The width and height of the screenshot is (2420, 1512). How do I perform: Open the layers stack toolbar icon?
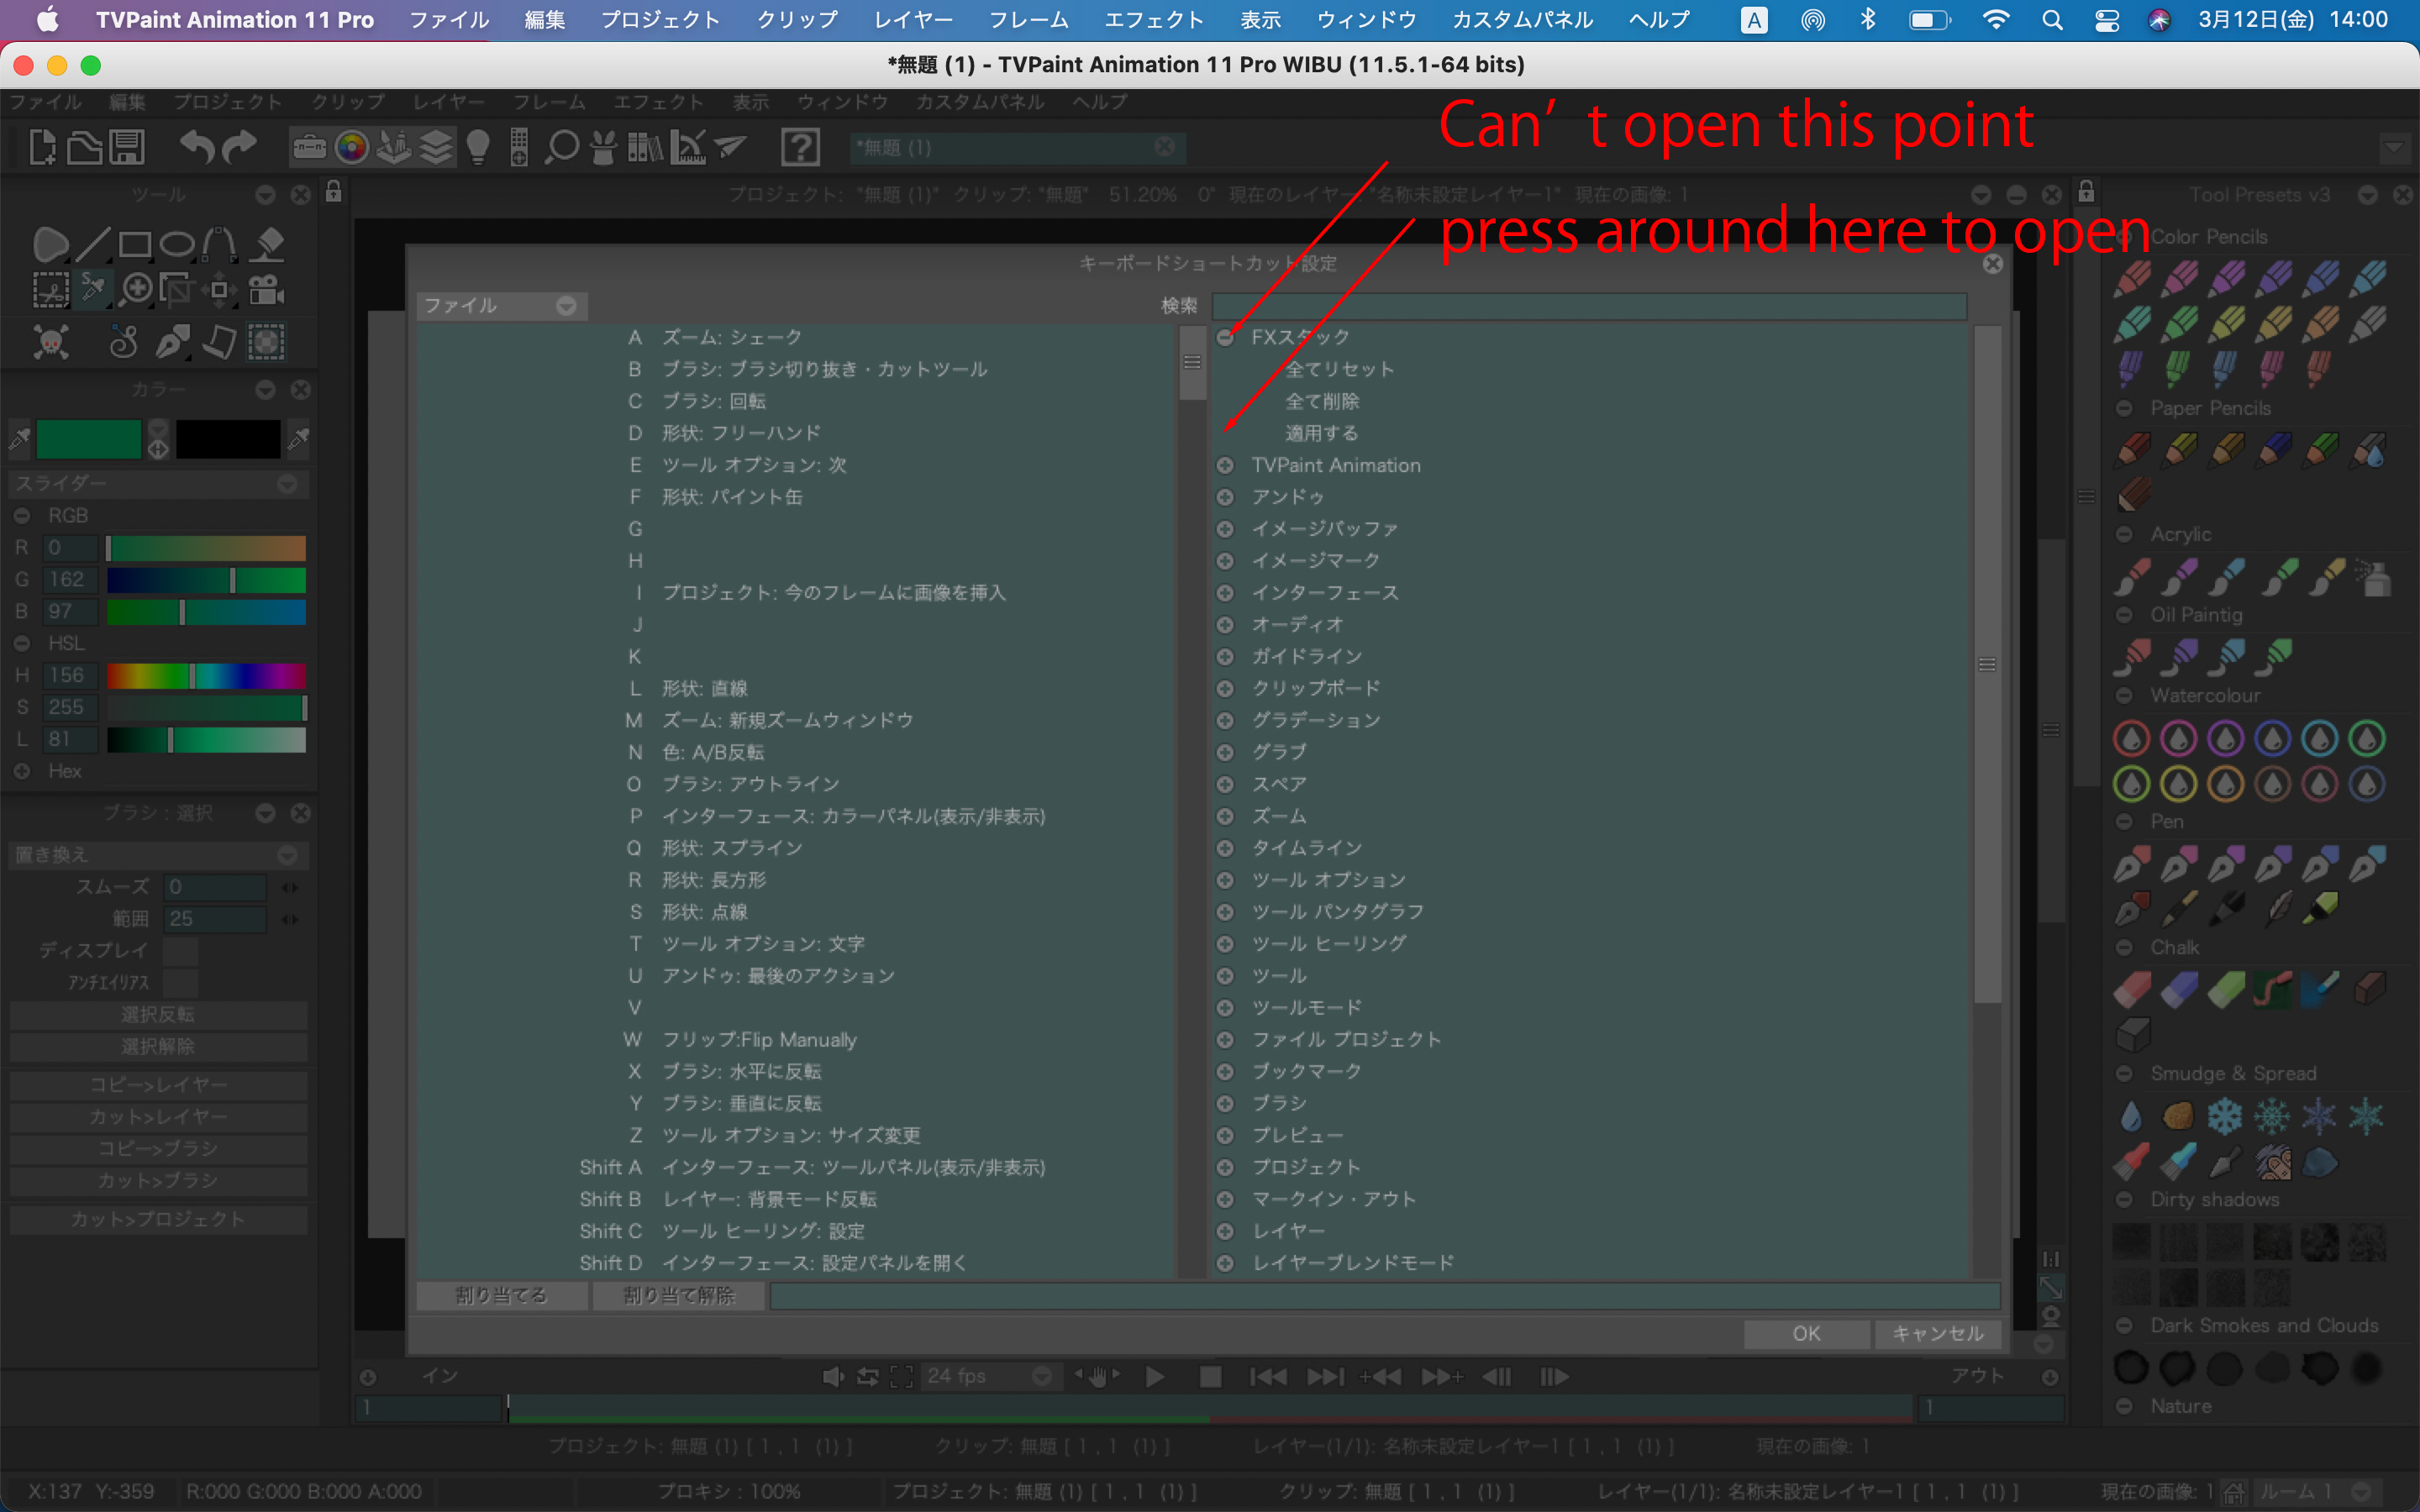pyautogui.click(x=436, y=147)
